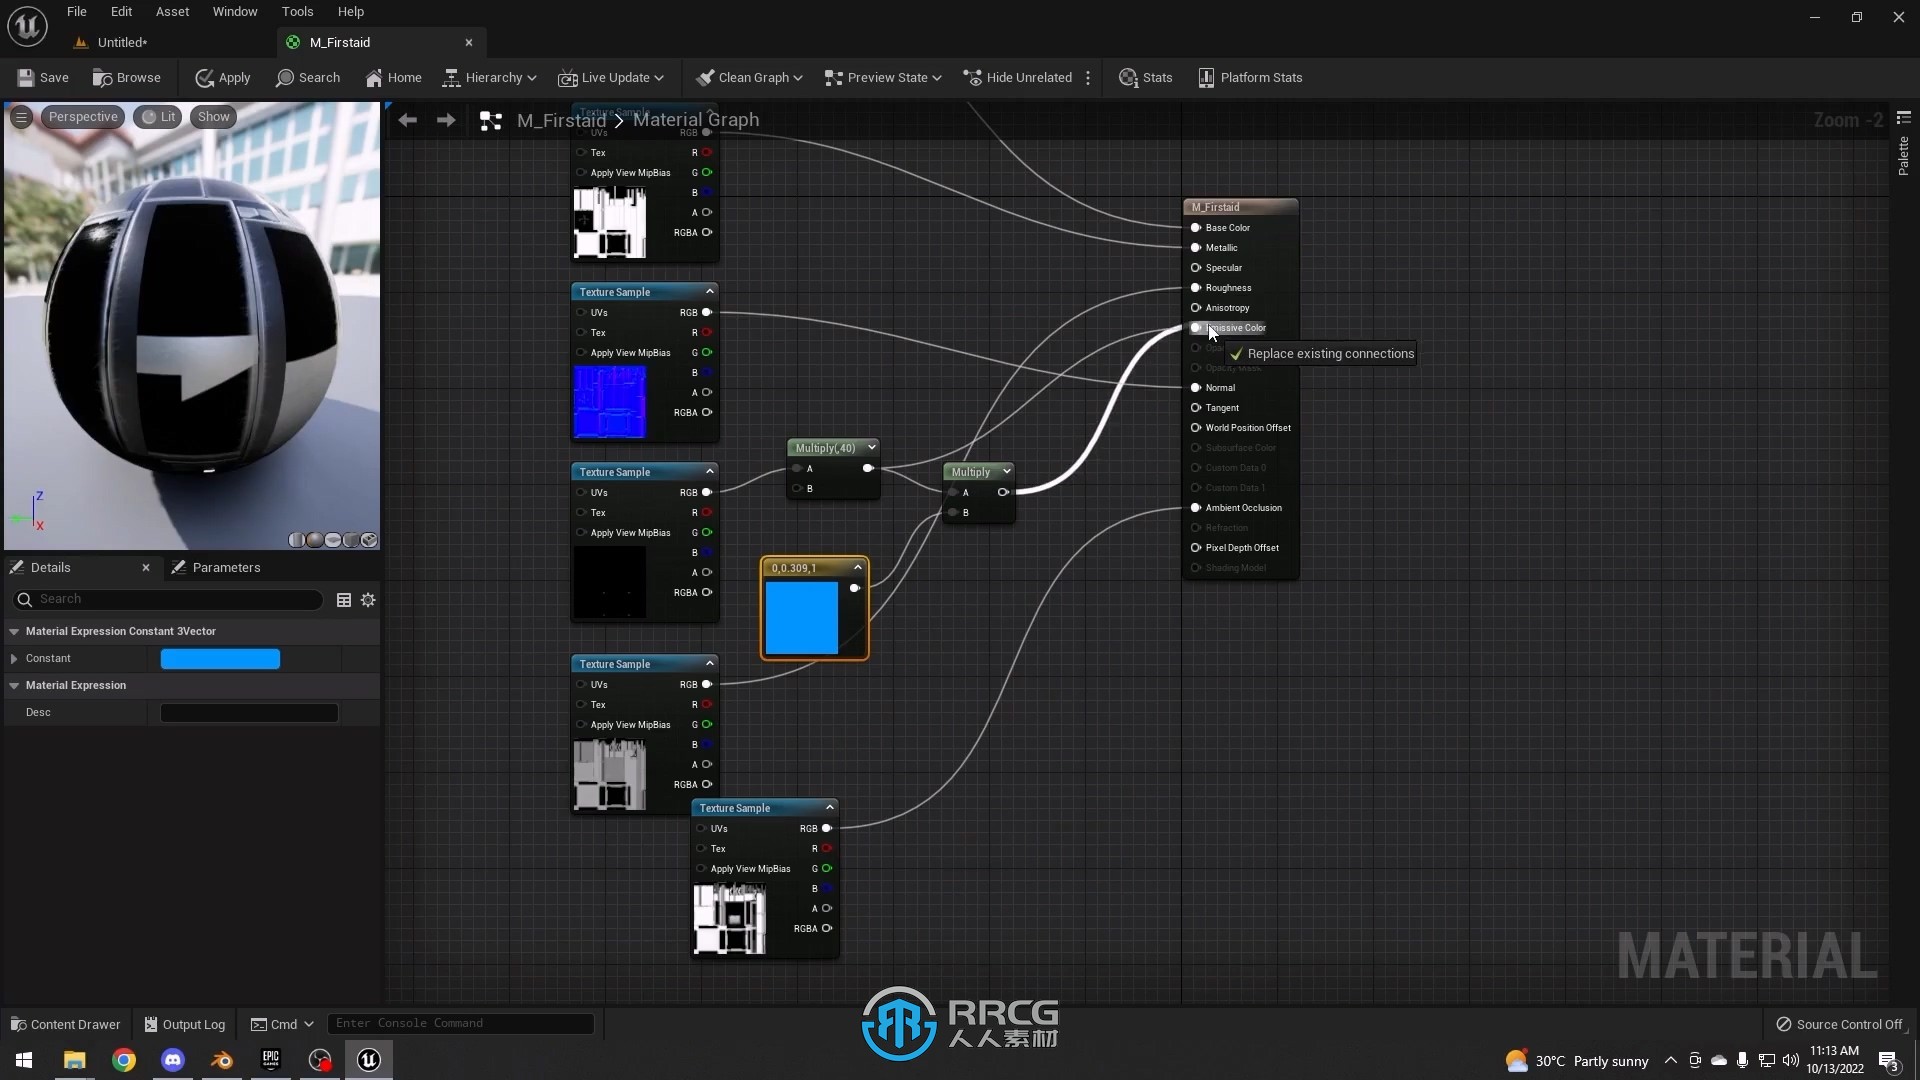1920x1080 pixels.
Task: Open the Tools menu
Action: click(297, 12)
